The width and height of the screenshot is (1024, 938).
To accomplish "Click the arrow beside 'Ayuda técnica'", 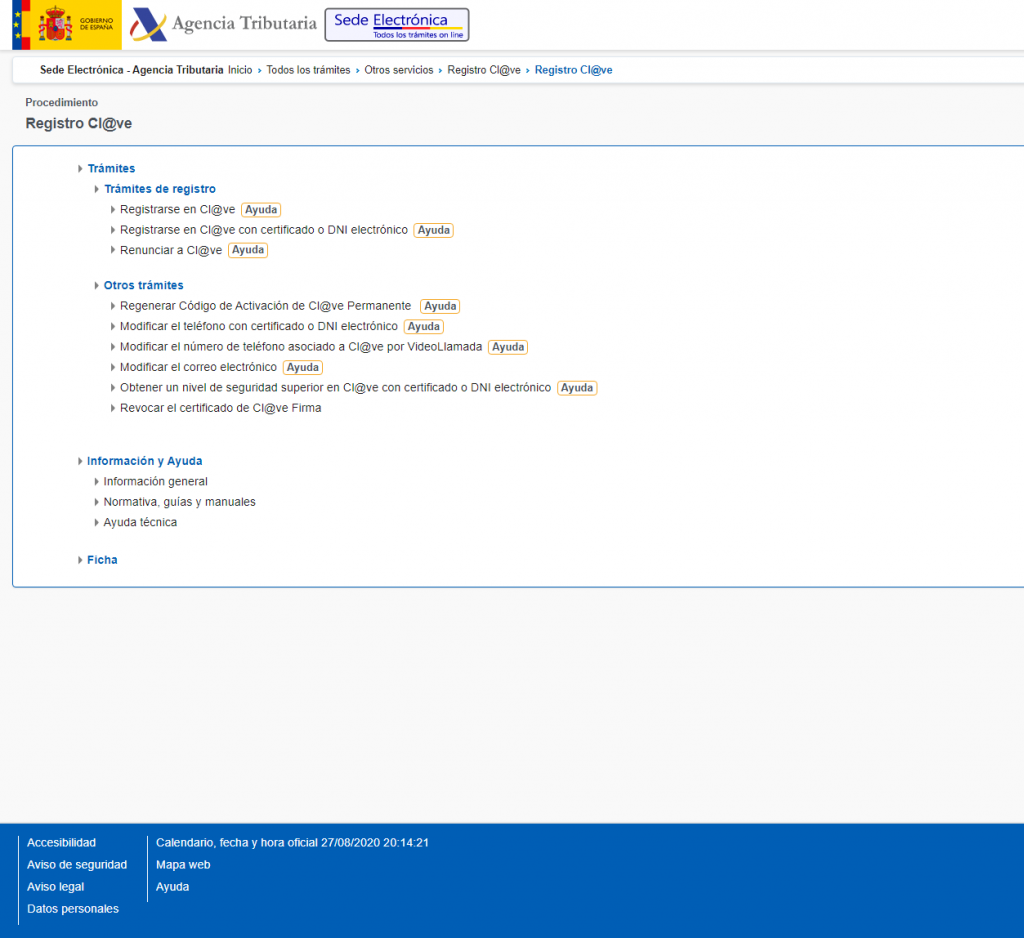I will pos(97,522).
